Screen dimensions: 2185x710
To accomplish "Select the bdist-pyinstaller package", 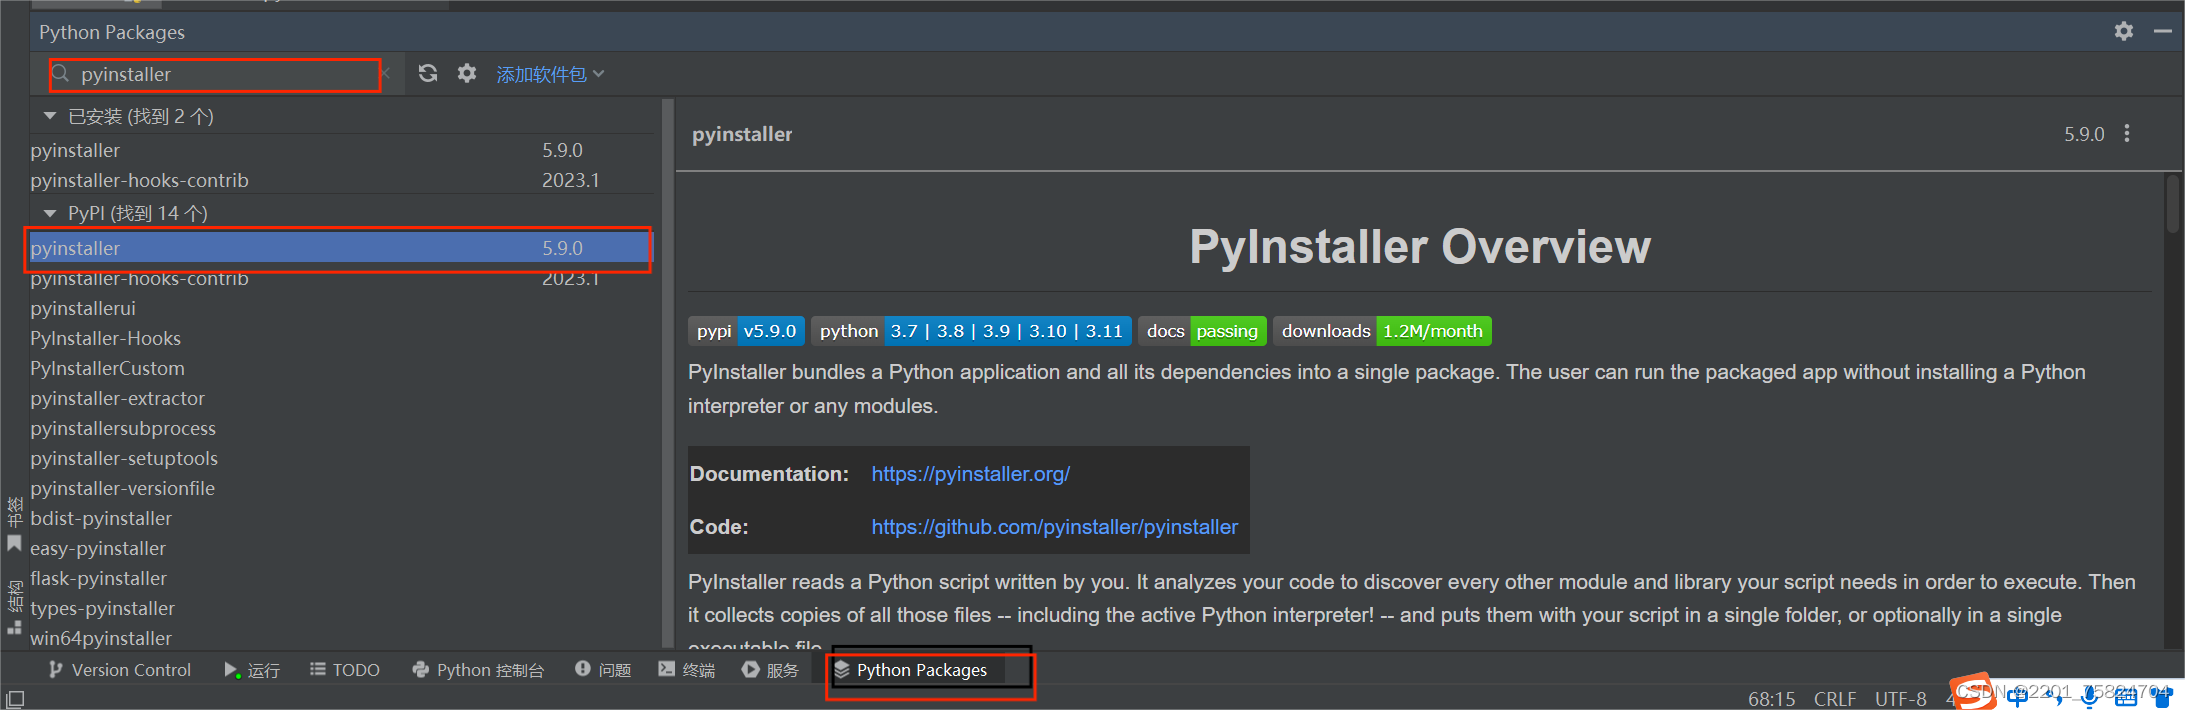I will [x=341, y=518].
